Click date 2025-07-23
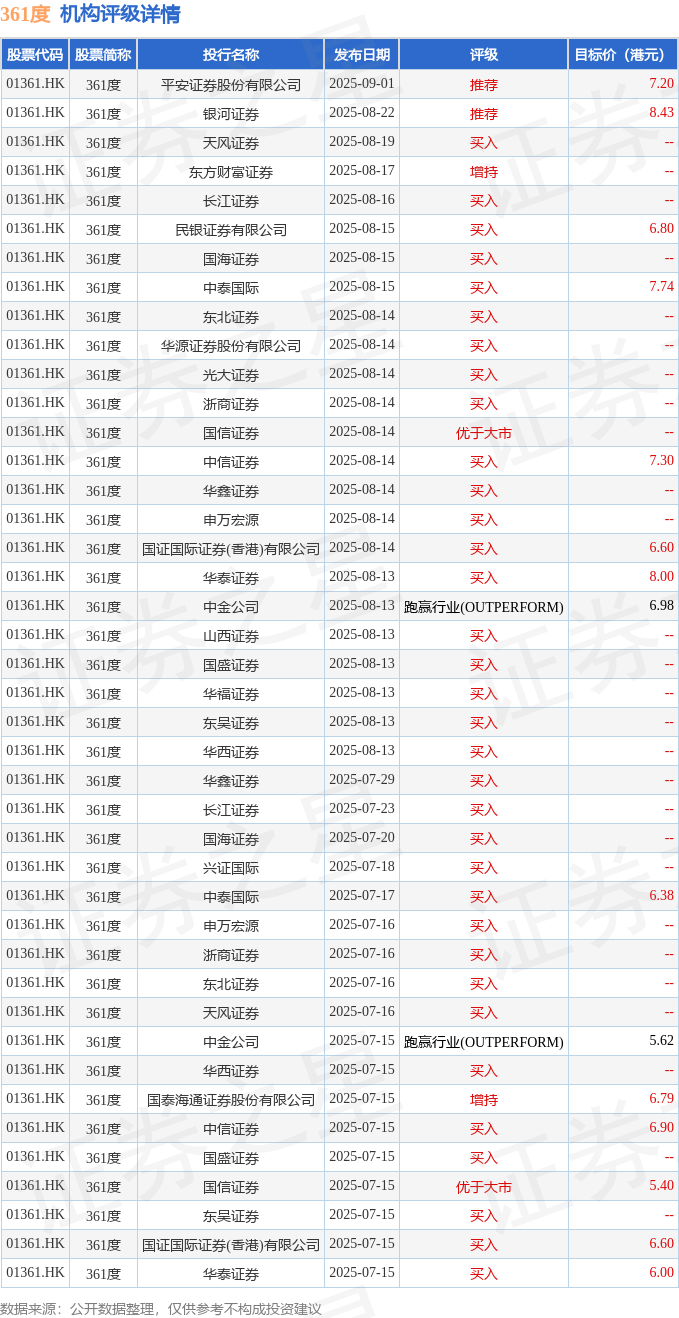Screen dimensions: 679x1318 point(362,809)
